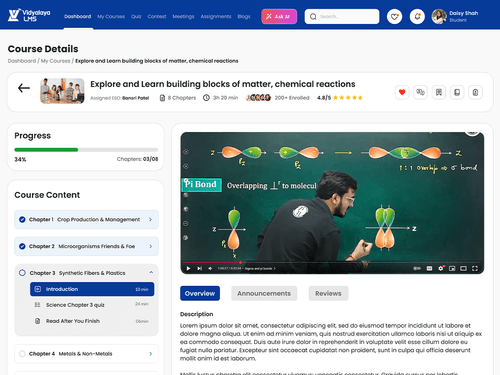Click Daisy Shah's profile avatar
Viewport: 500px width, 375px height.
tap(439, 16)
